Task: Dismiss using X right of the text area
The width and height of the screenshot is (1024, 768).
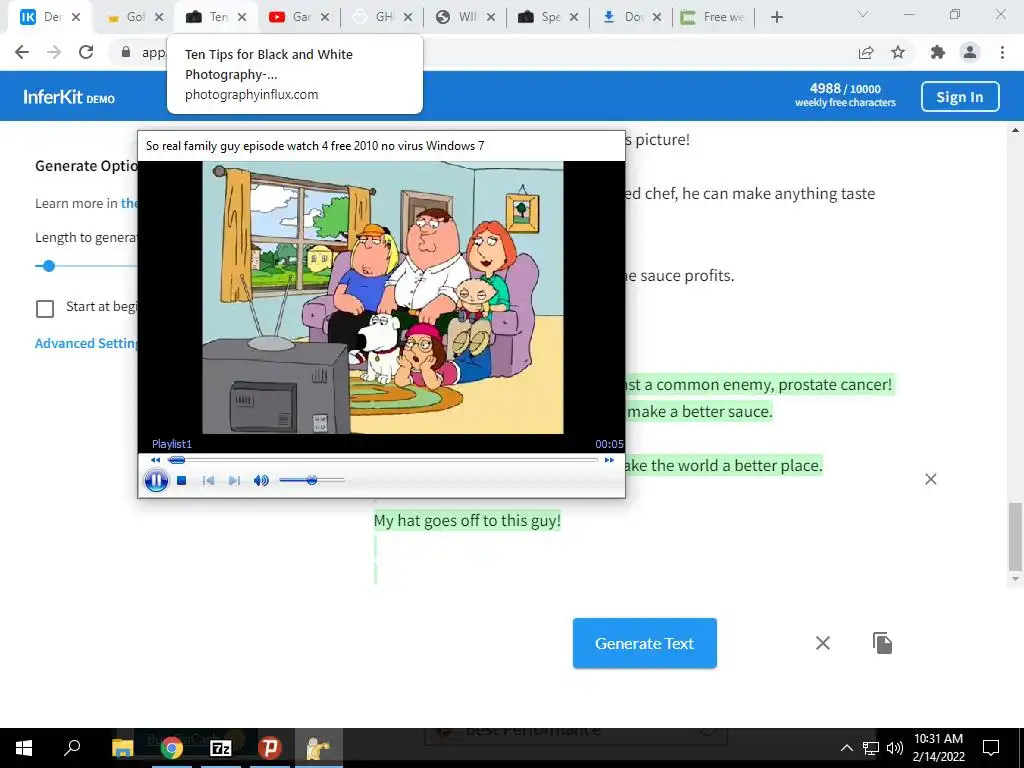Action: [931, 479]
